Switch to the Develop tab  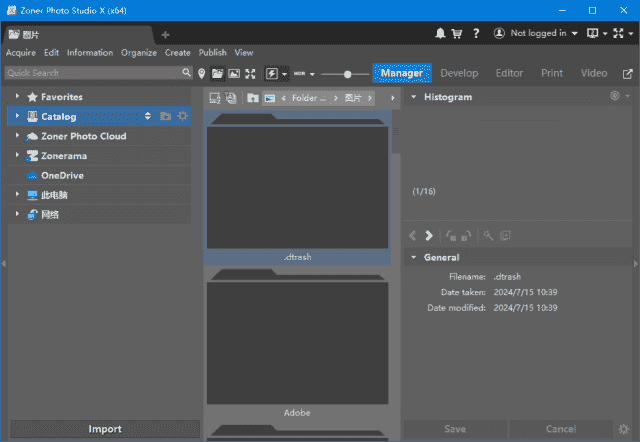pyautogui.click(x=459, y=73)
